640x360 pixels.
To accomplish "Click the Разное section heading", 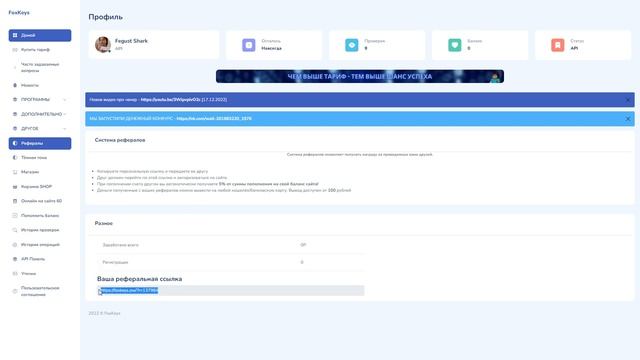I will 104,223.
